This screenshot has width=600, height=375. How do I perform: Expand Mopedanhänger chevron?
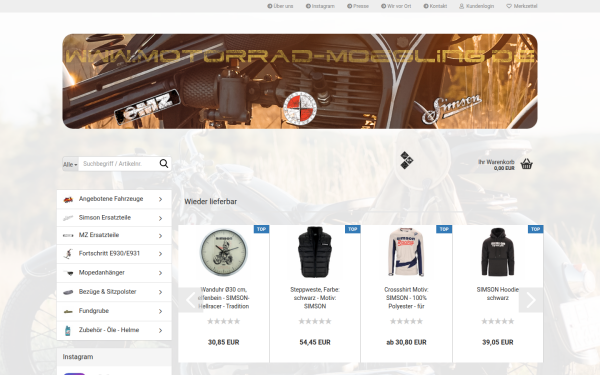point(160,273)
